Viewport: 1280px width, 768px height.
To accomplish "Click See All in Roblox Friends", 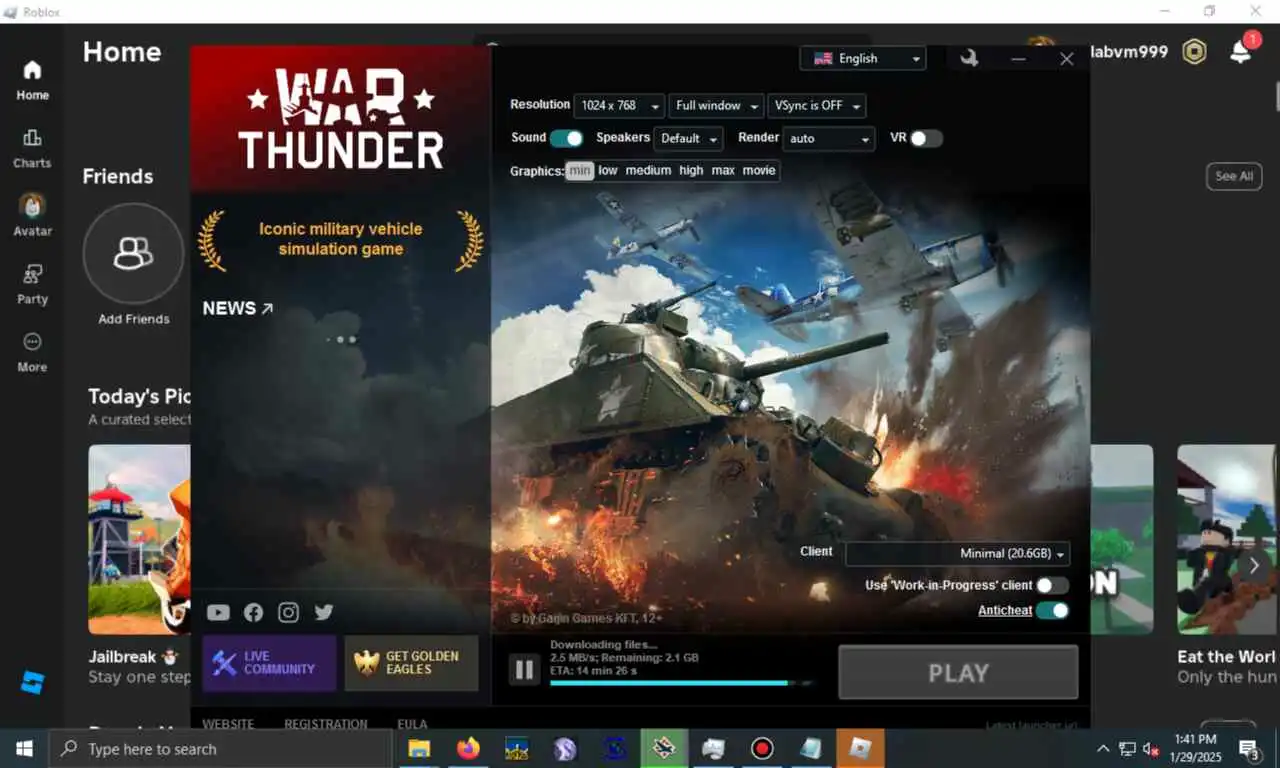I will pos(1234,176).
